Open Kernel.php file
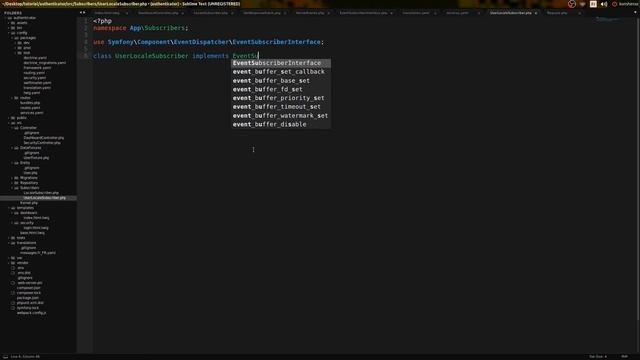The height and width of the screenshot is (360, 640). [29, 203]
